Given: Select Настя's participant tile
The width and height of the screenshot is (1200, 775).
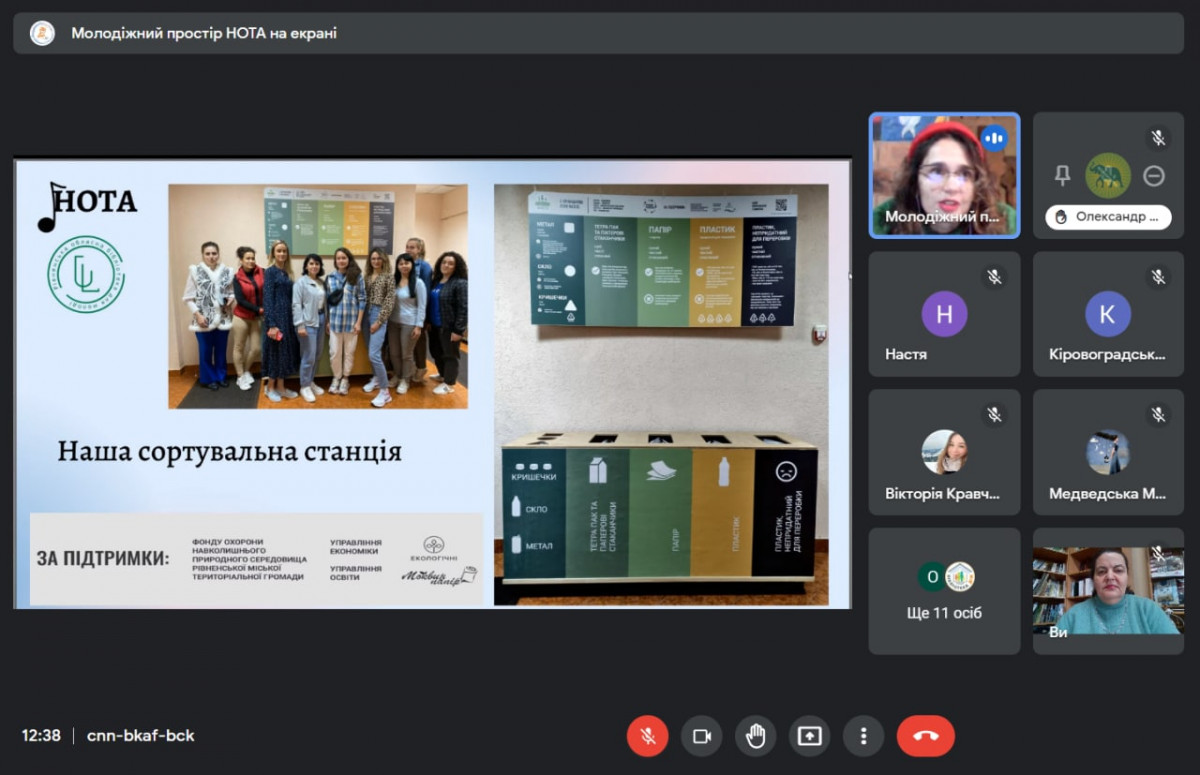Looking at the screenshot, I should 944,314.
